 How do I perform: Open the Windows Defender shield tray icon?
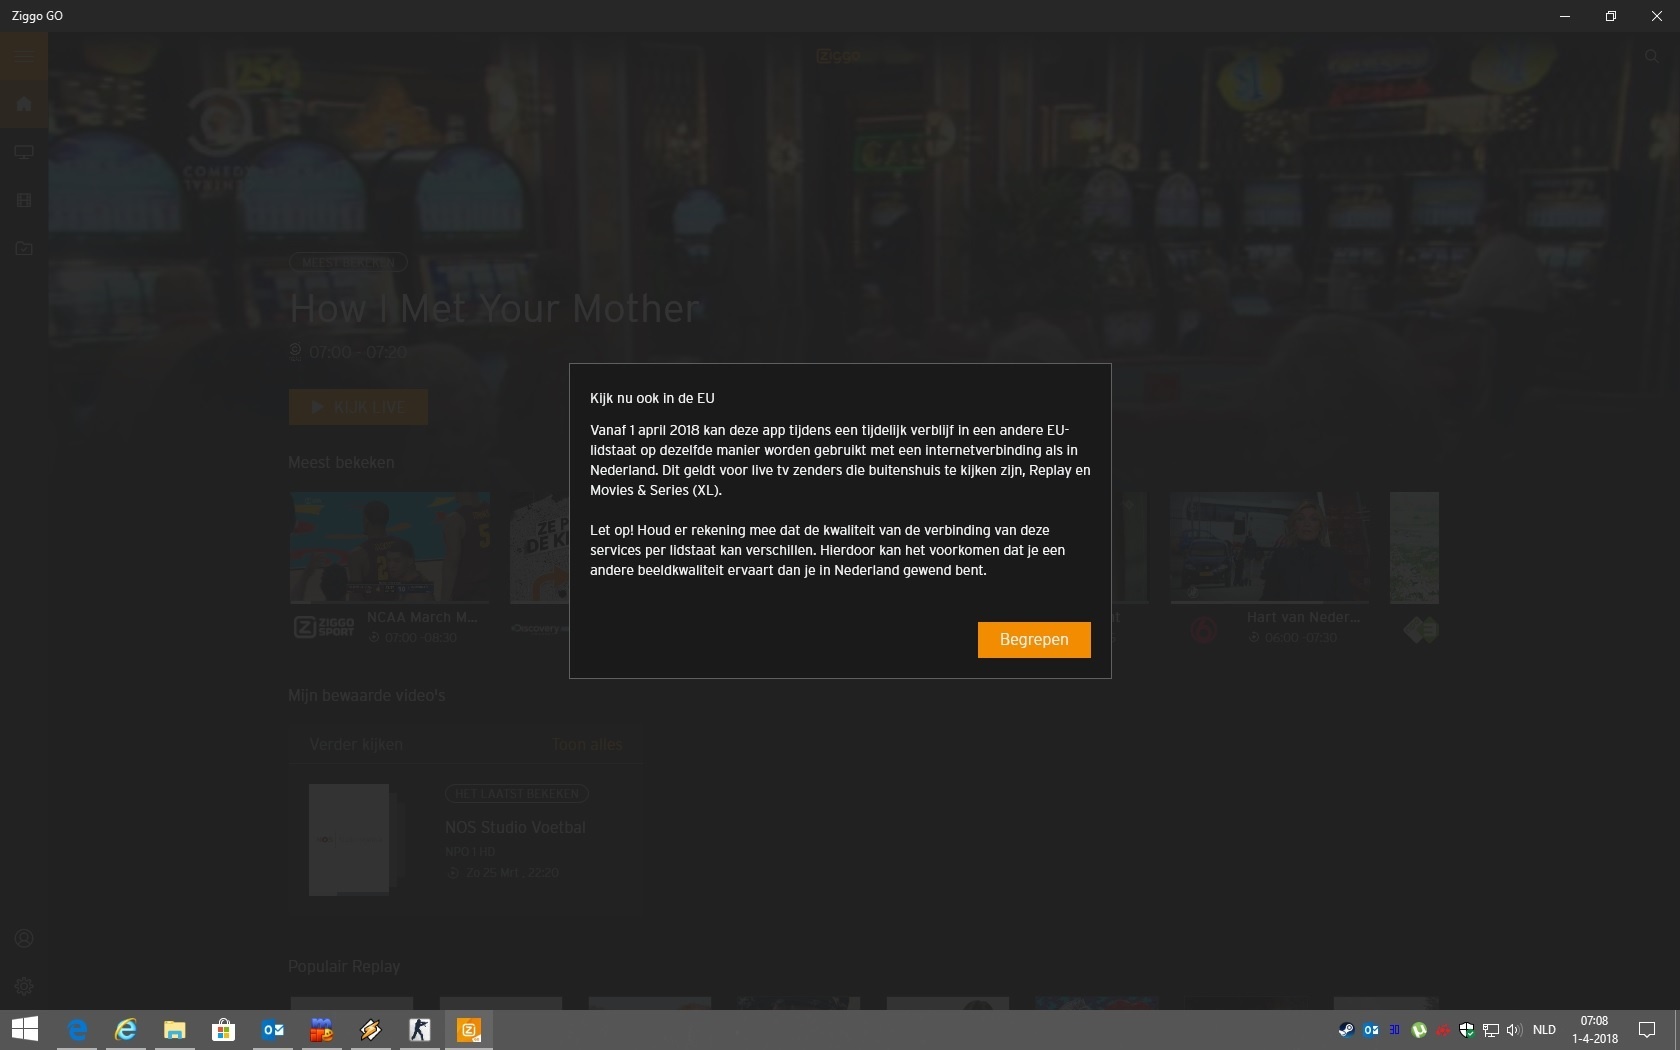(1466, 1030)
